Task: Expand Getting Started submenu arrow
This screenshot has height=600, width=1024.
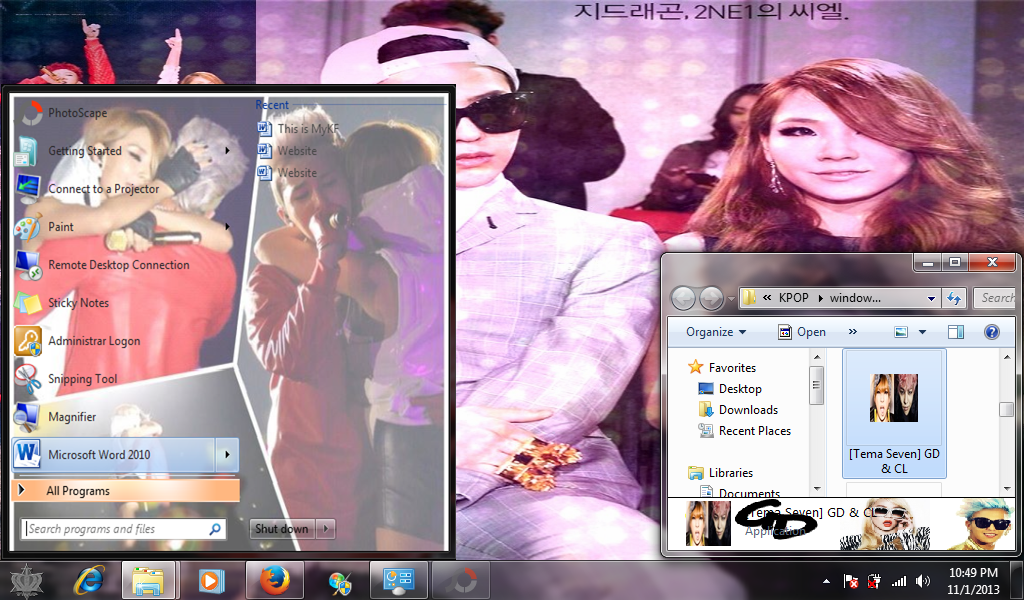Action: click(x=227, y=151)
